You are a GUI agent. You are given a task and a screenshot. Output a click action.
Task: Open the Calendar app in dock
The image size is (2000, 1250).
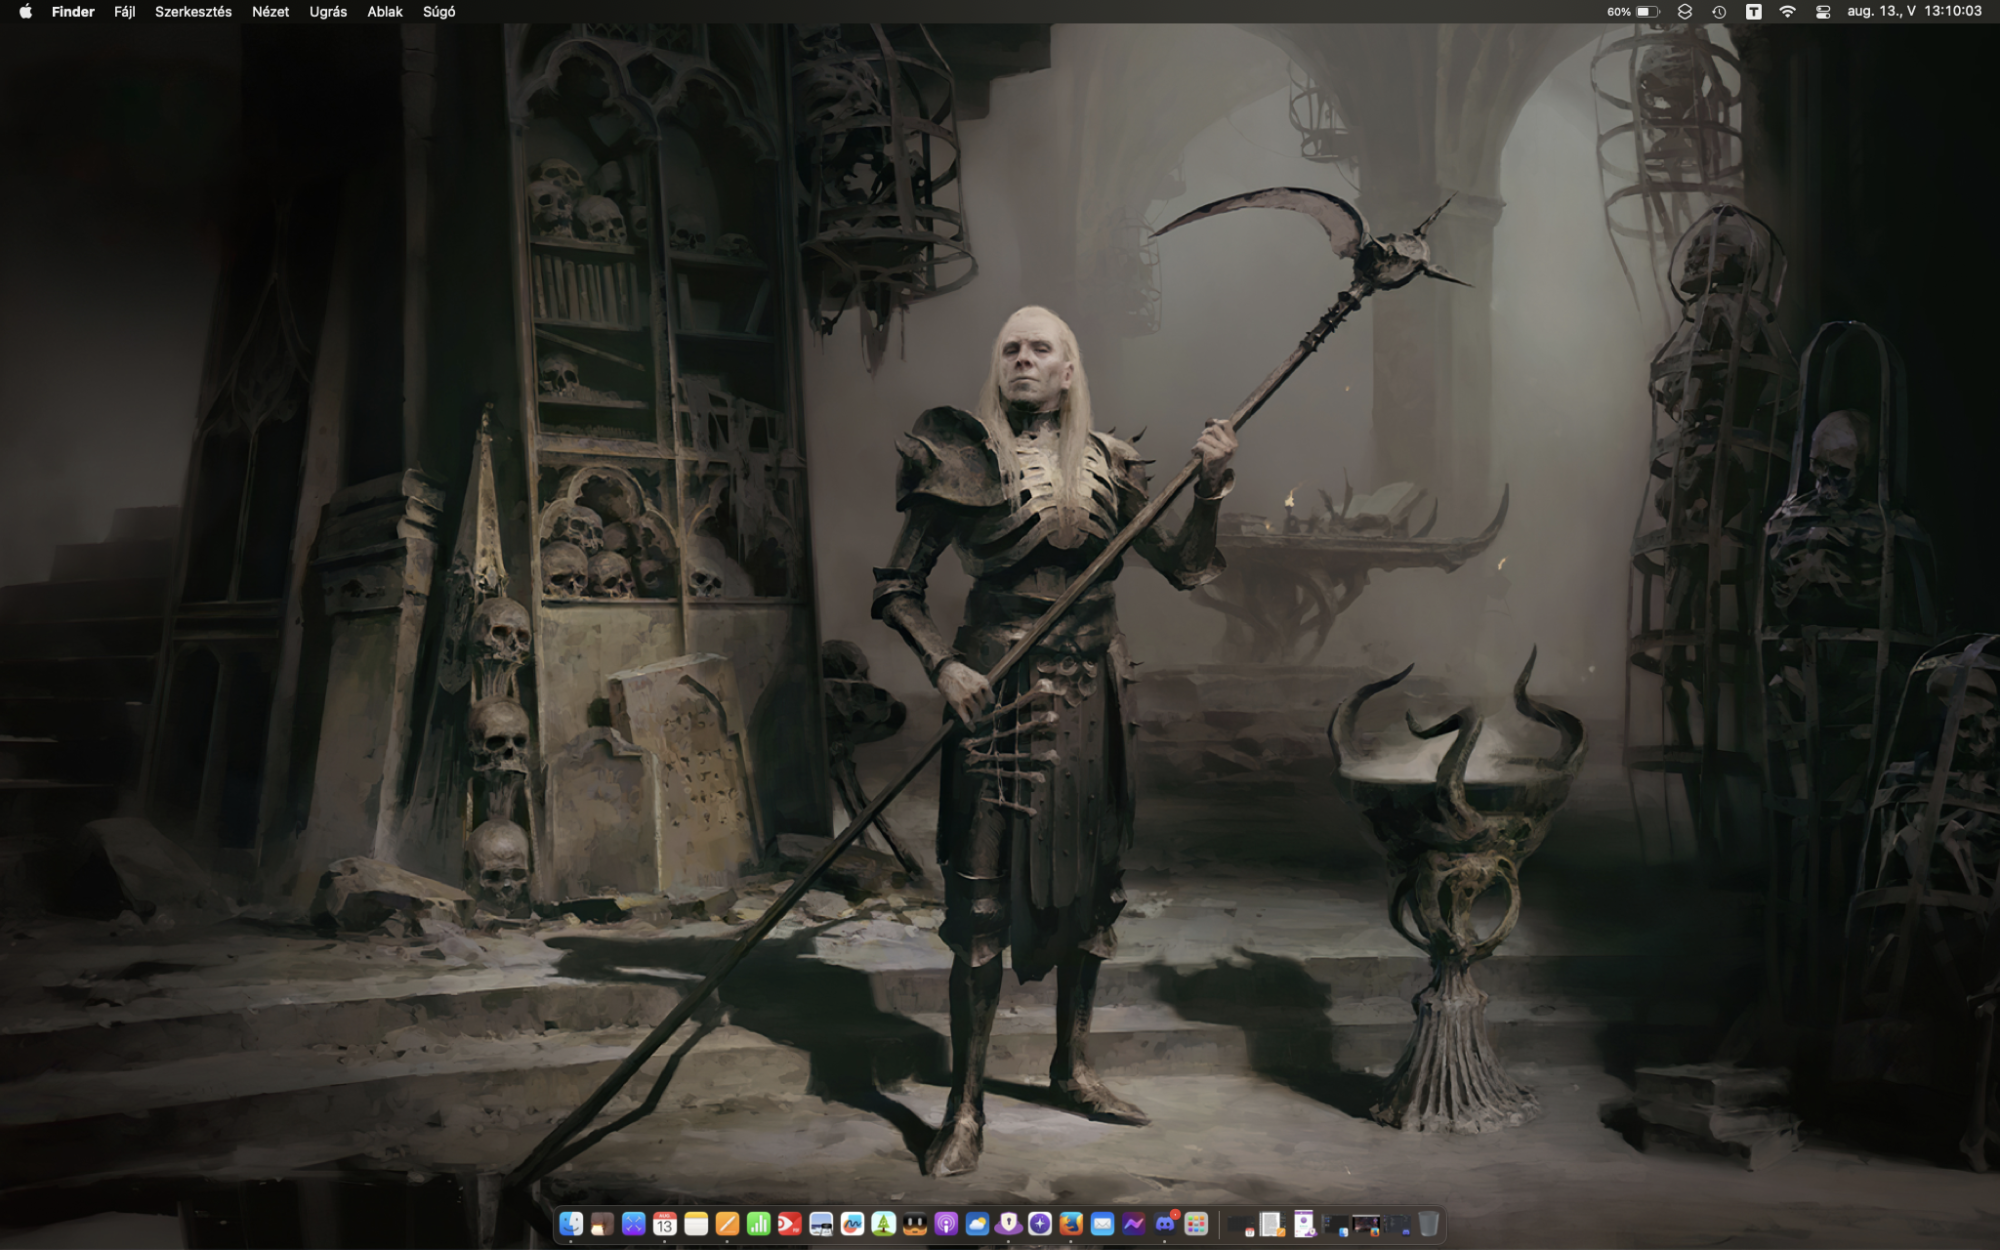[x=665, y=1224]
